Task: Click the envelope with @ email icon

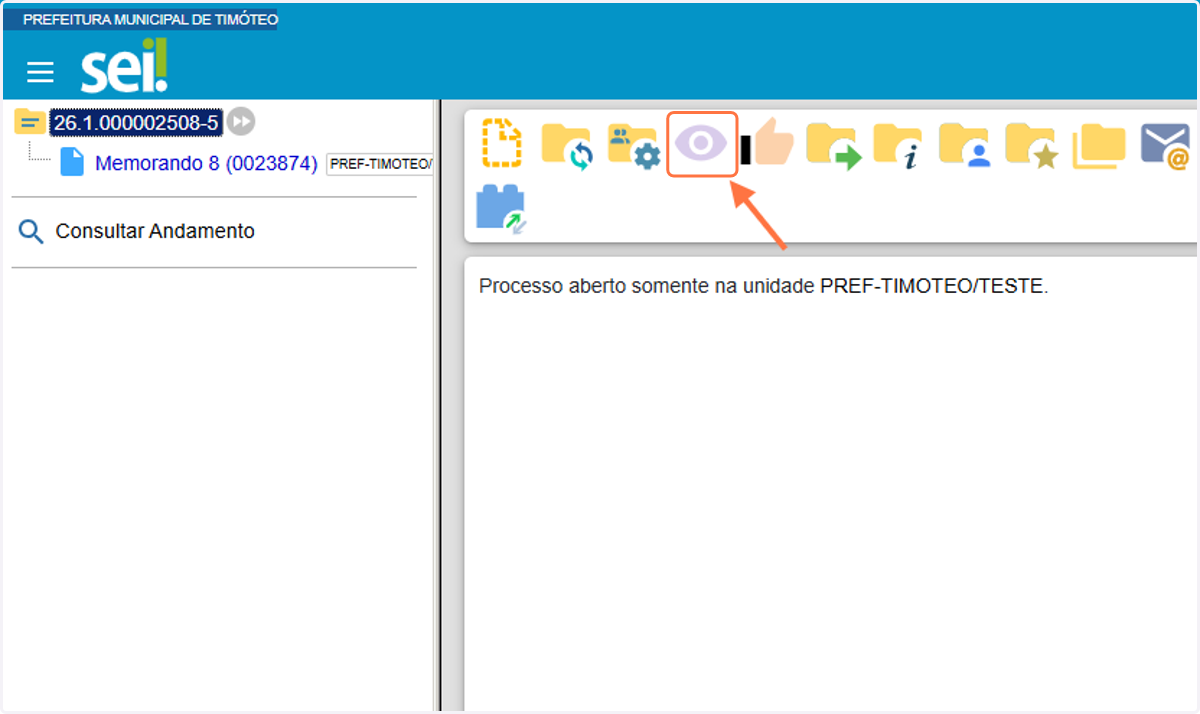Action: (x=1165, y=146)
